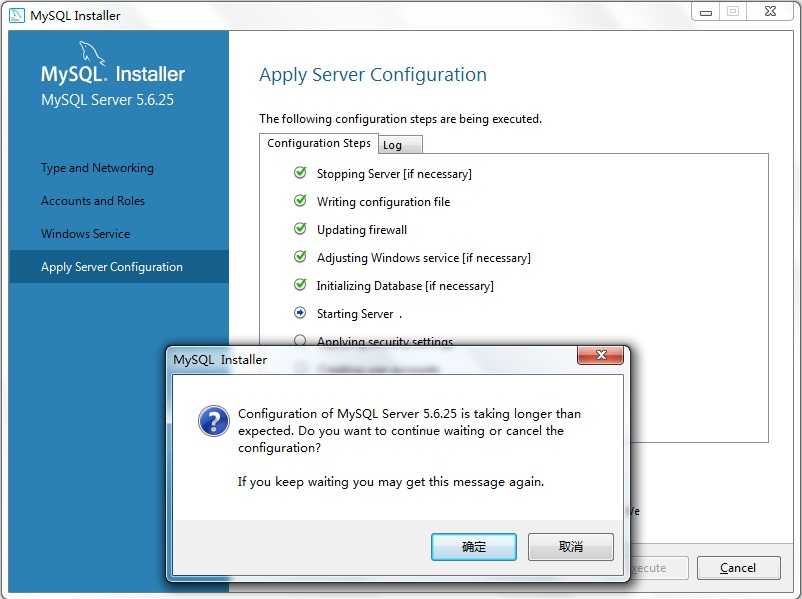Click the 'Stopping Server [if necessary]' step text
Viewport: 802px width, 599px height.
(x=394, y=174)
